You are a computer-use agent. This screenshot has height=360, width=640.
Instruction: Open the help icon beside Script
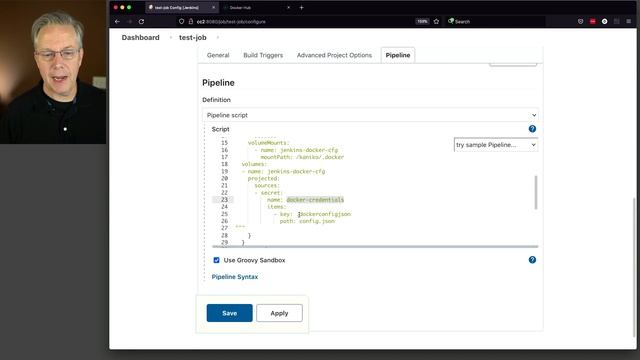(x=532, y=129)
